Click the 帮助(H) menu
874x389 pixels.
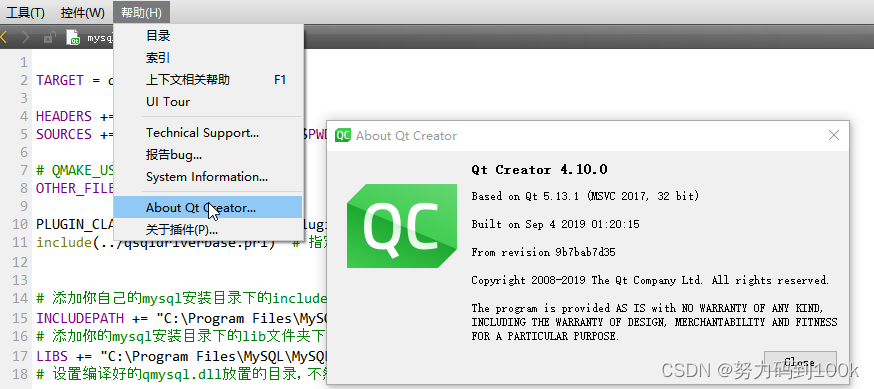click(x=141, y=12)
